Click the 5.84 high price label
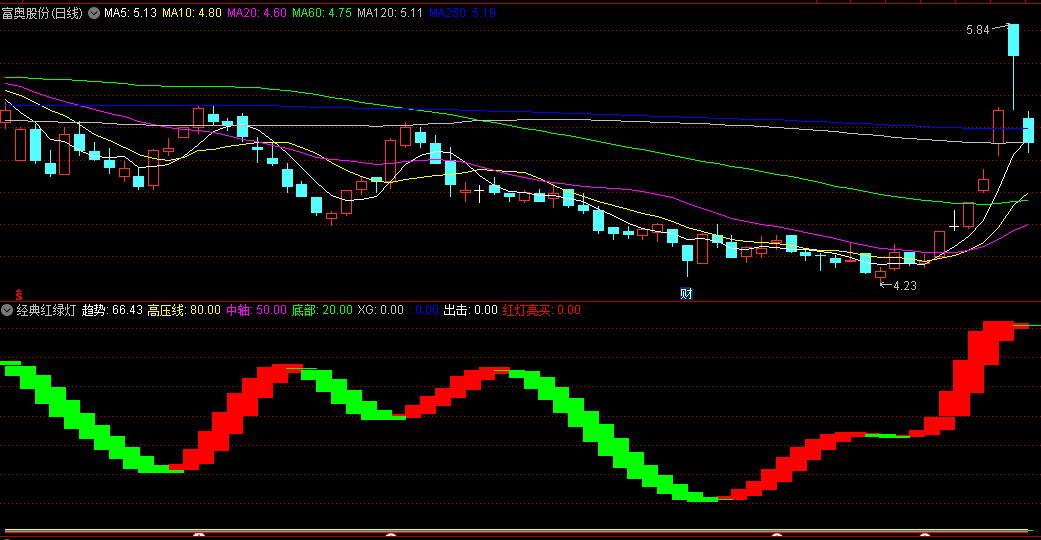Viewport: 1041px width, 540px height. pos(977,30)
